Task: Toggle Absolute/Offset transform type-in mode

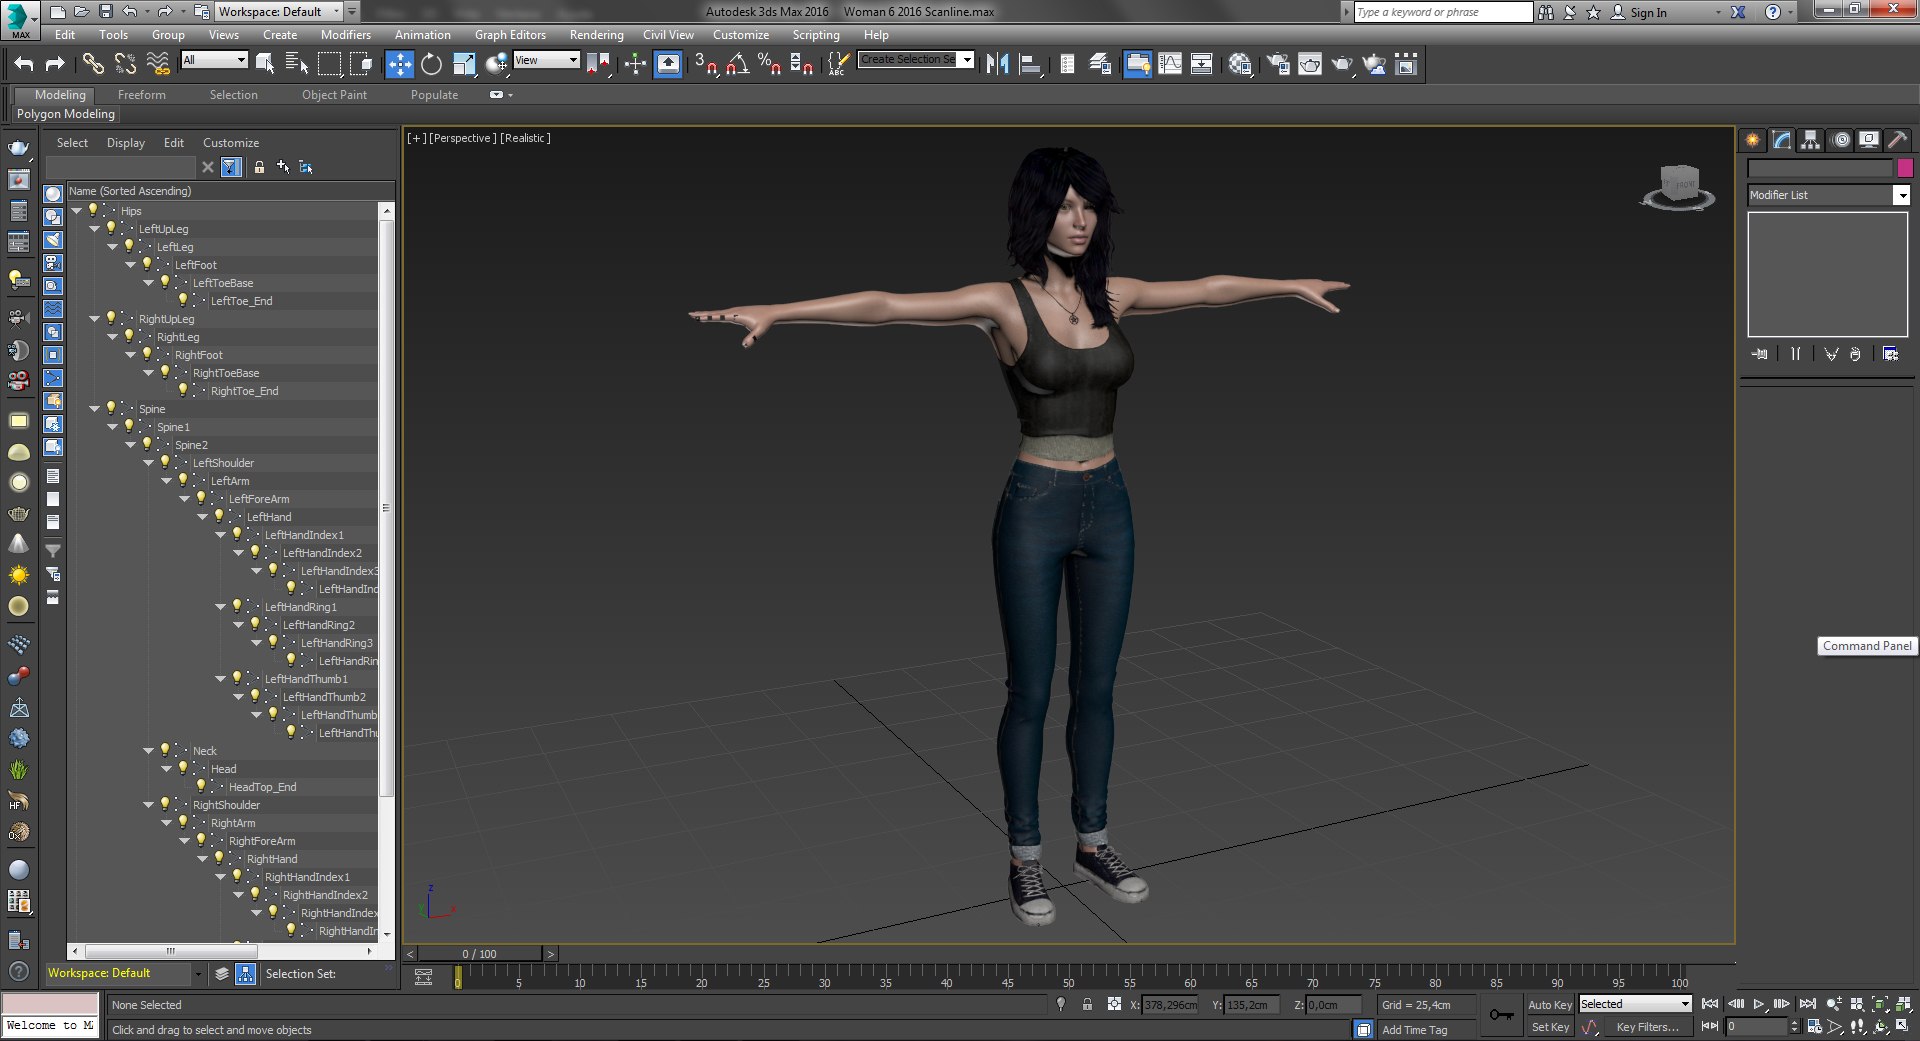Action: [1114, 1005]
